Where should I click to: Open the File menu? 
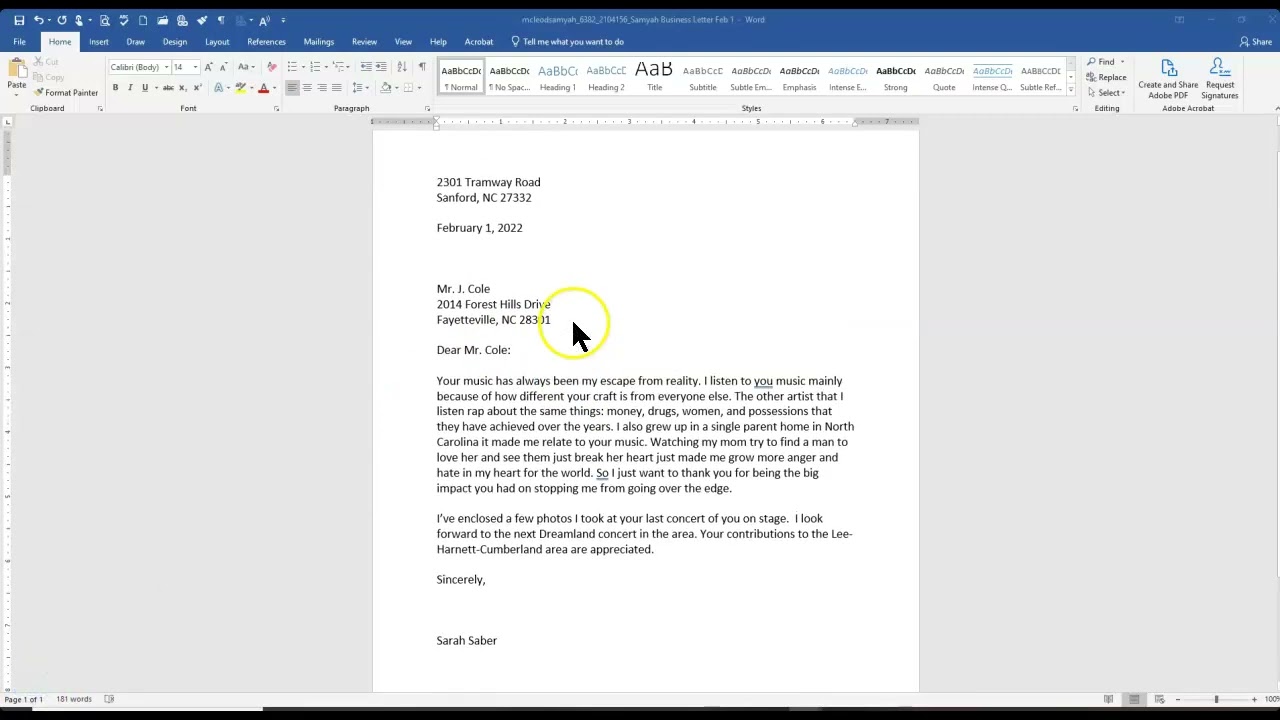[19, 42]
